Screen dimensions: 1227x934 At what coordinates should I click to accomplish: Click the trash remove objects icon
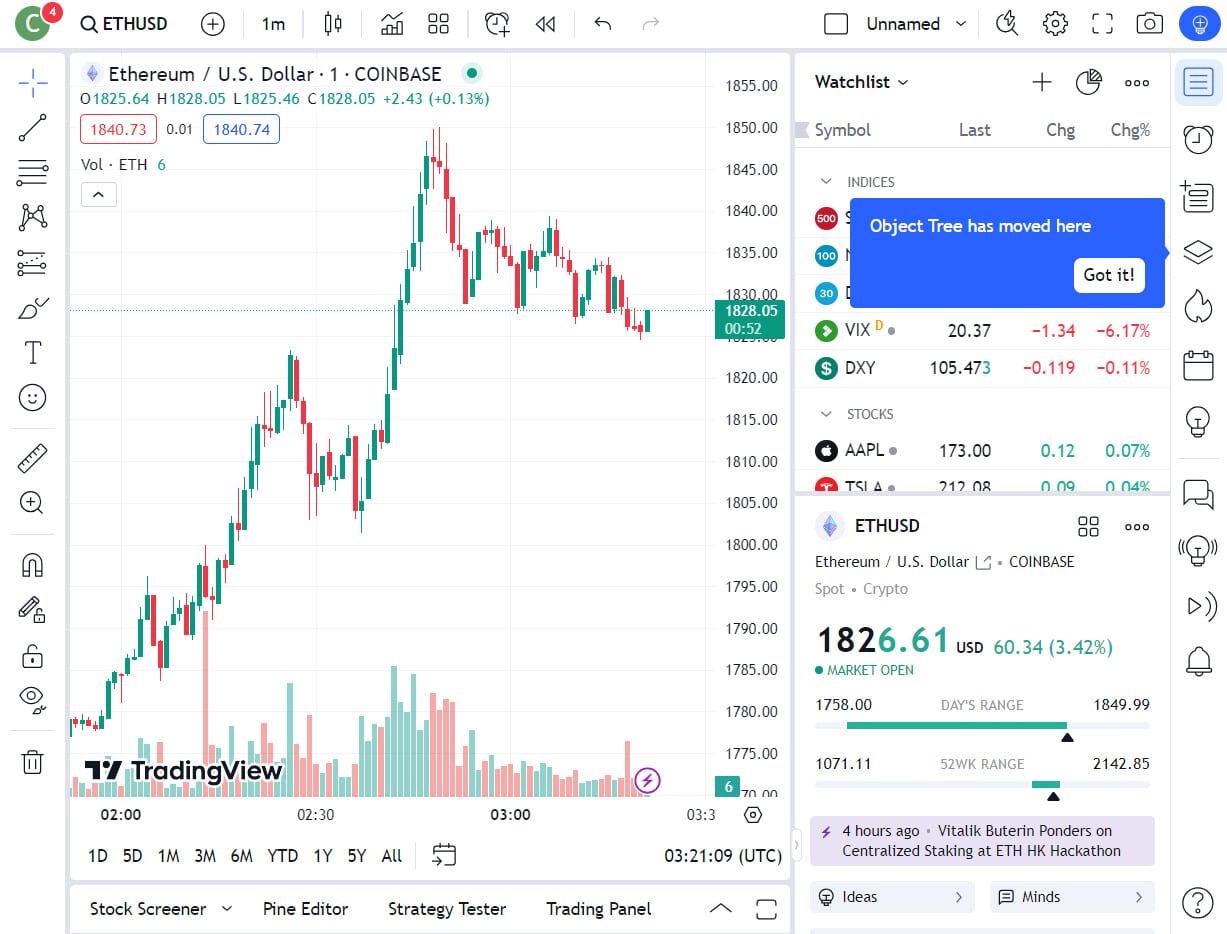pos(32,762)
